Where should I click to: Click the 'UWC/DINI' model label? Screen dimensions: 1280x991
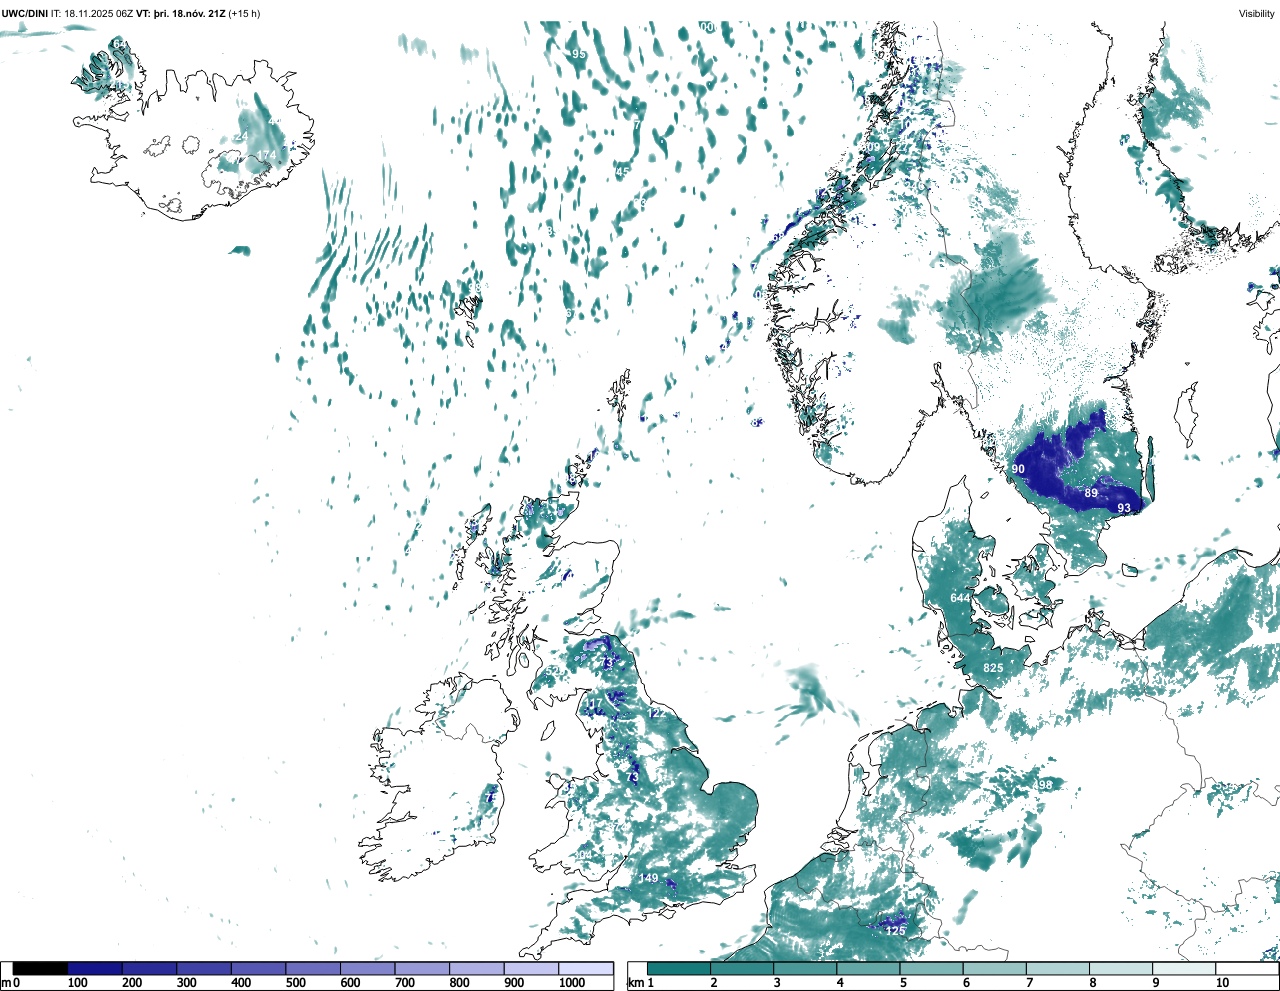coord(25,13)
